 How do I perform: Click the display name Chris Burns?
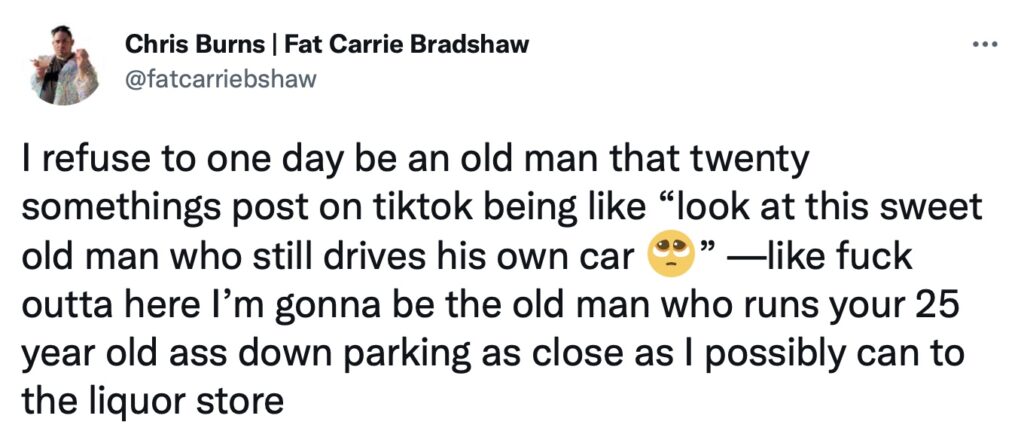(191, 45)
